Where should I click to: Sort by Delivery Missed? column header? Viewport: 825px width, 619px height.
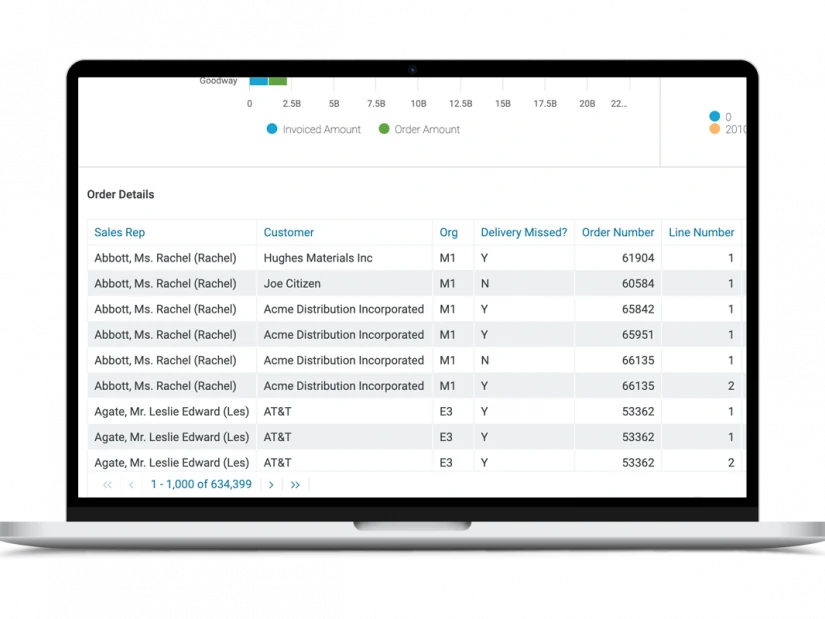point(524,232)
